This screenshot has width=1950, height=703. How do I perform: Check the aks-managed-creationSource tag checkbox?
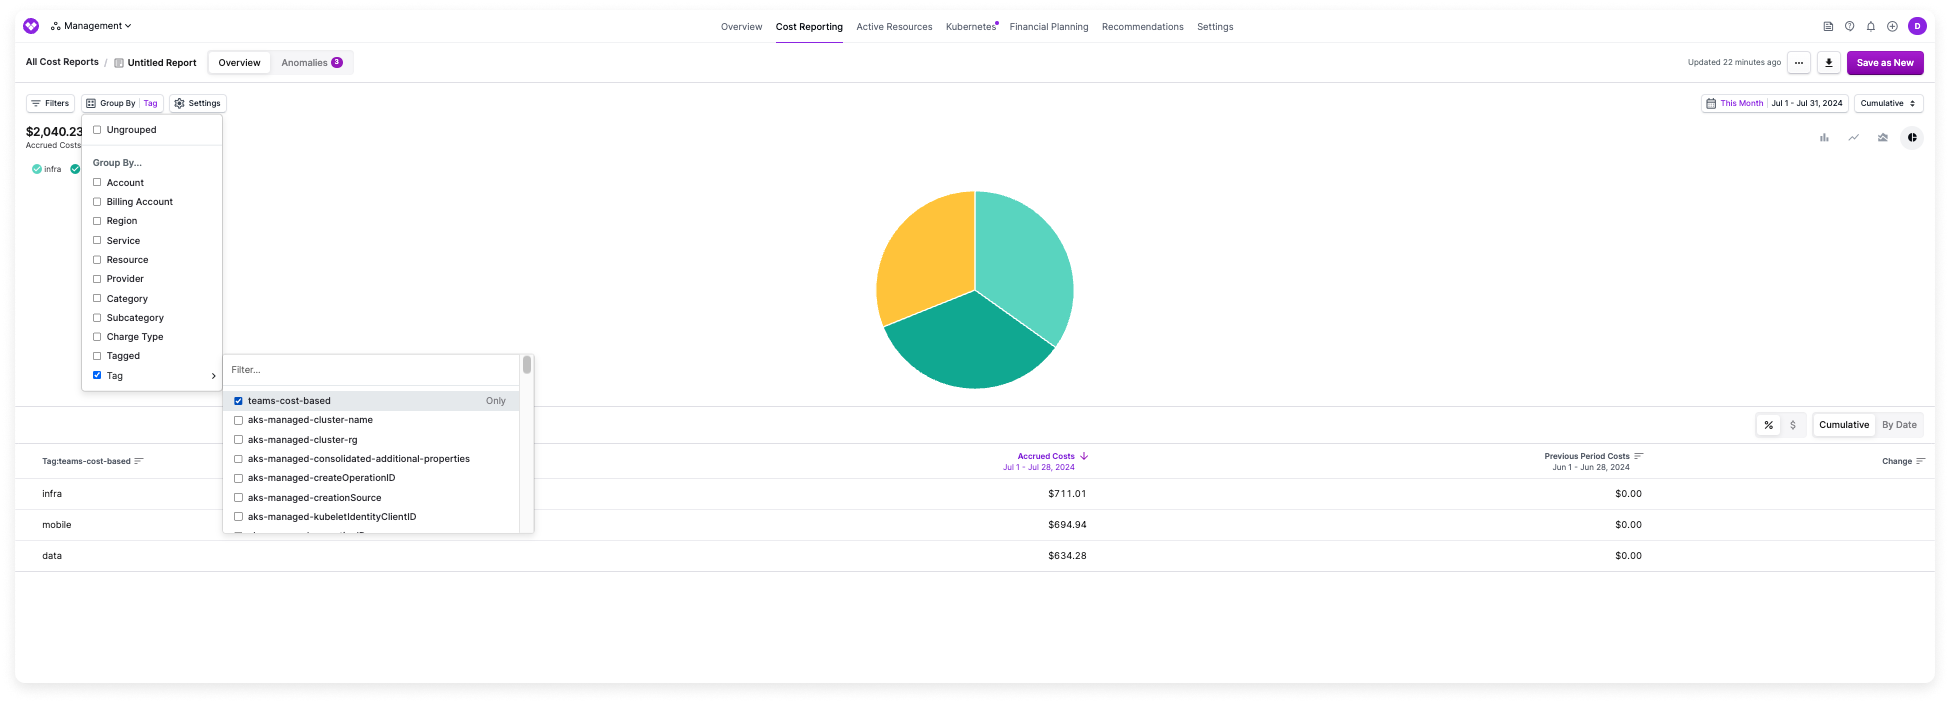click(x=238, y=497)
